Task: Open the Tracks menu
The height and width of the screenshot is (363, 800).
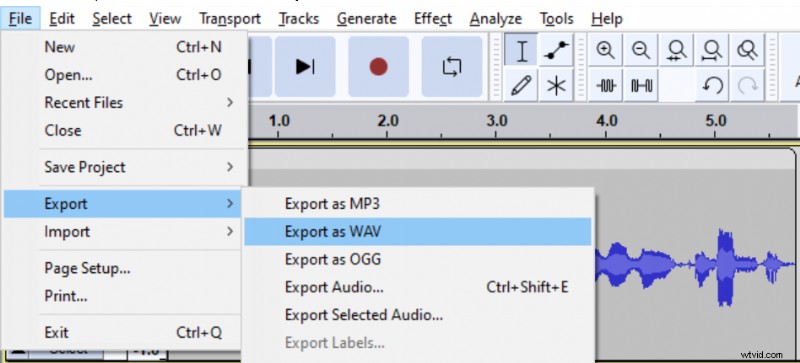Action: point(298,19)
